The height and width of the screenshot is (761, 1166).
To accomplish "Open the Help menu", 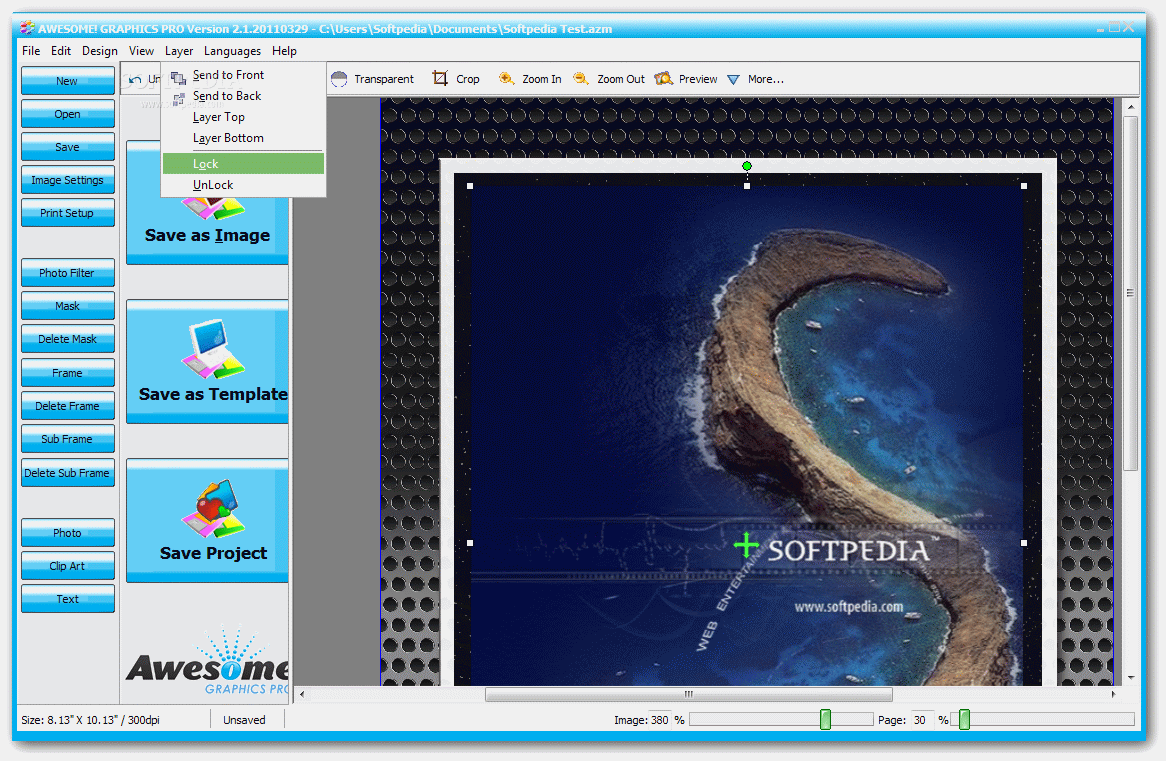I will point(284,51).
